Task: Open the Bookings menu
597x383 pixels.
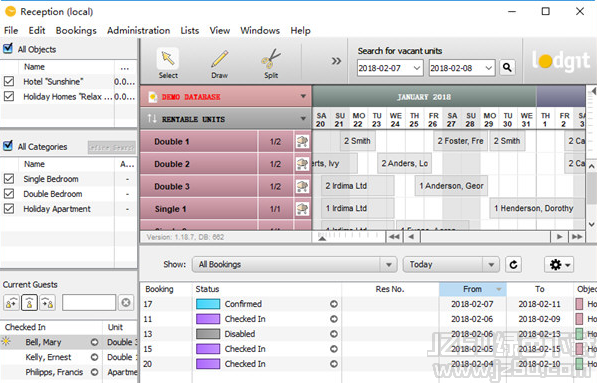Action: [76, 30]
